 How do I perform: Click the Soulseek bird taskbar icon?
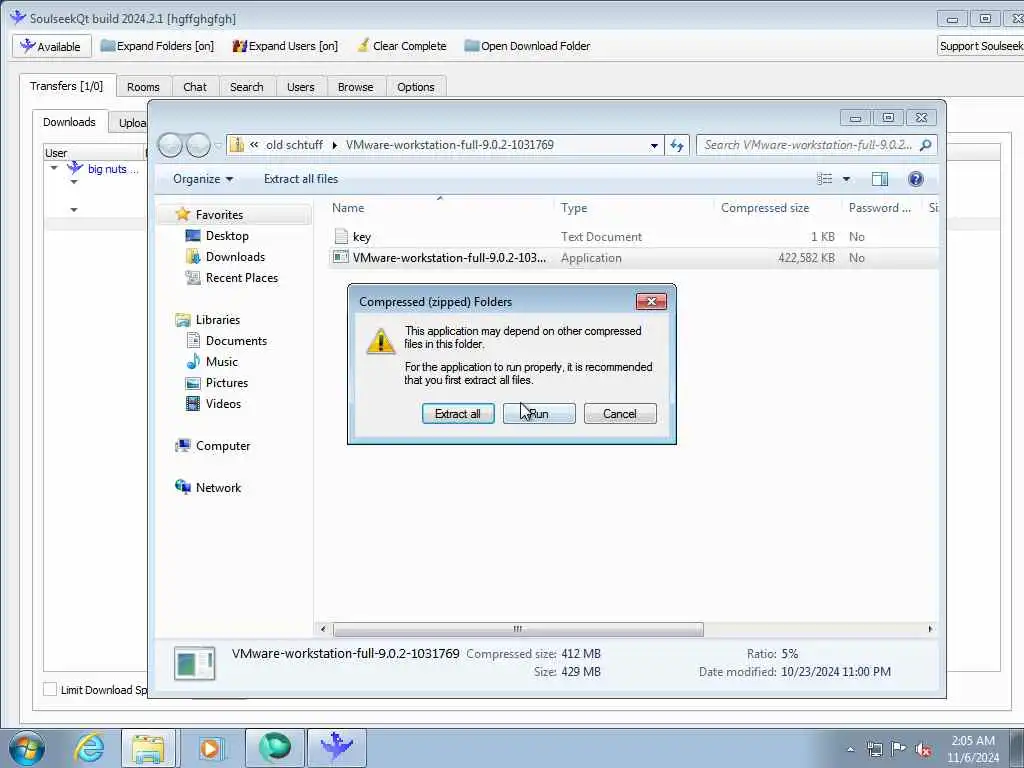pos(336,748)
